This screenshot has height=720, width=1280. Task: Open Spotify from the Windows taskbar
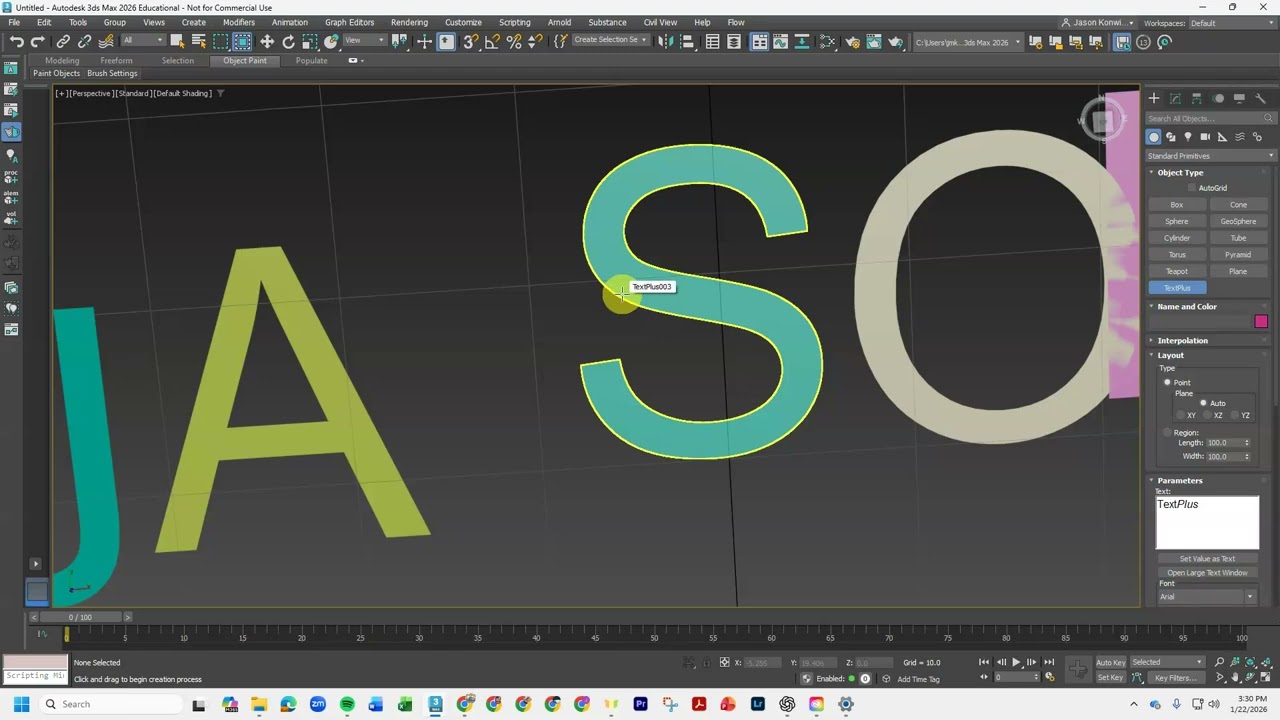tap(347, 704)
